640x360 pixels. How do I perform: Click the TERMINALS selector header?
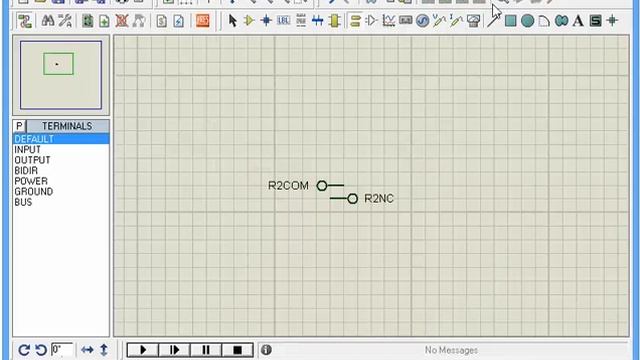67,126
